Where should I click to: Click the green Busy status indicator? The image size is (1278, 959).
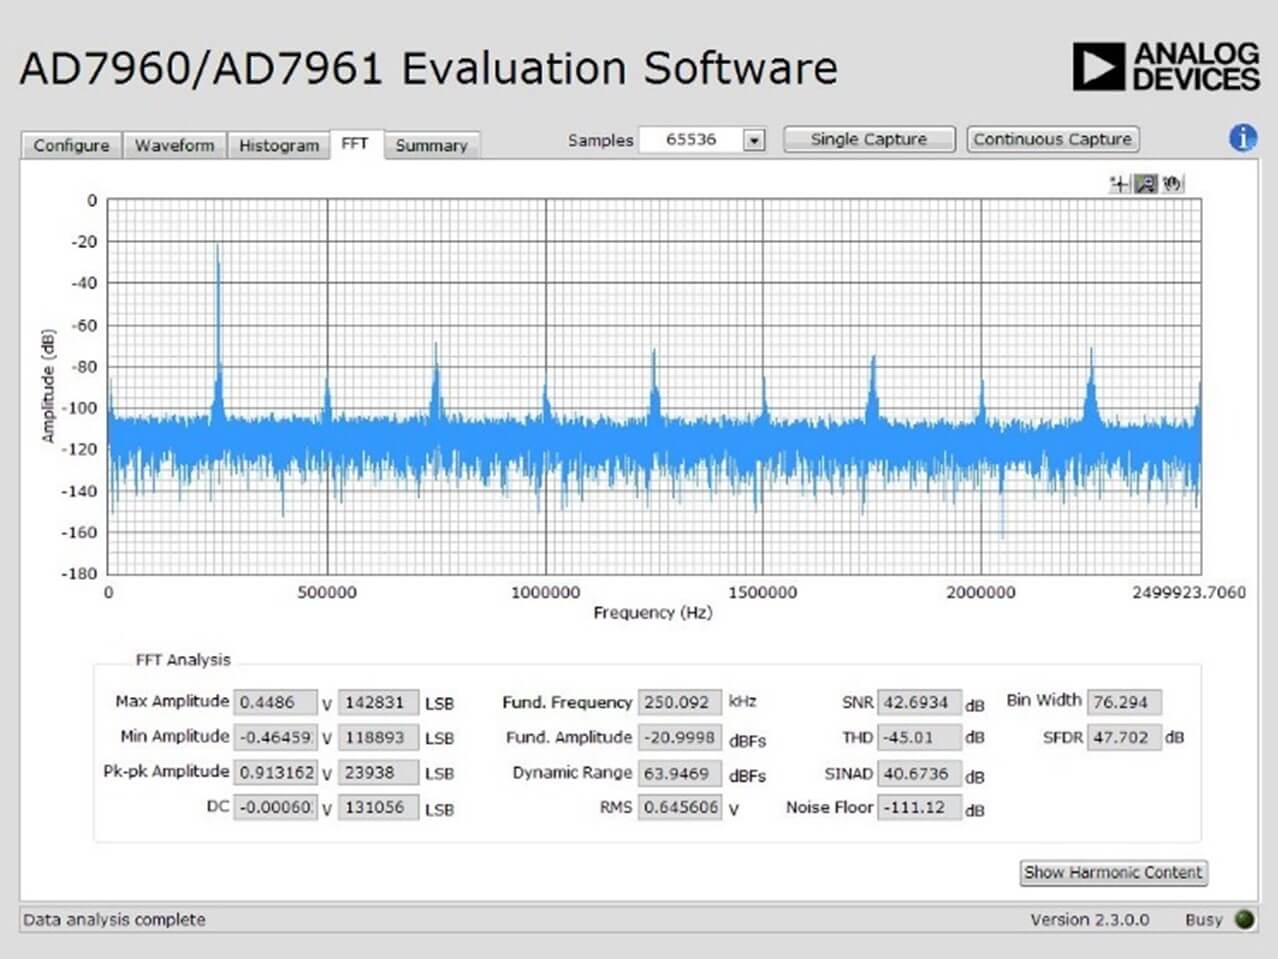[1244, 919]
